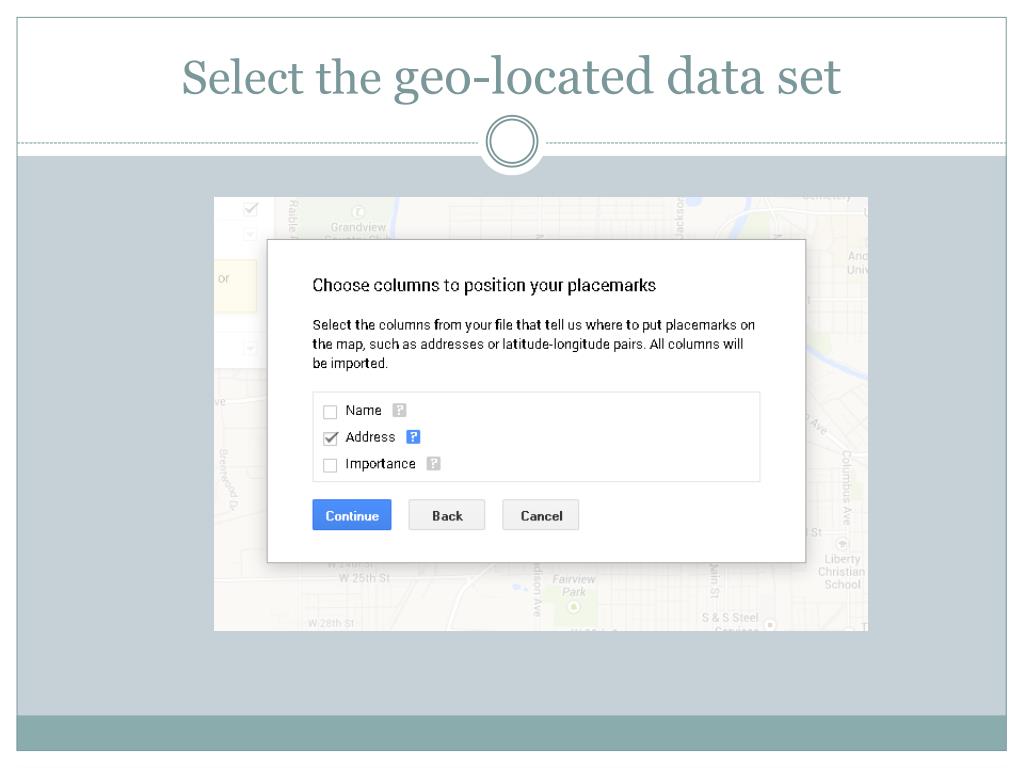Image resolution: width=1024 pixels, height=768 pixels.
Task: Open the upper faded dropdown in the left panel
Action: [x=250, y=234]
